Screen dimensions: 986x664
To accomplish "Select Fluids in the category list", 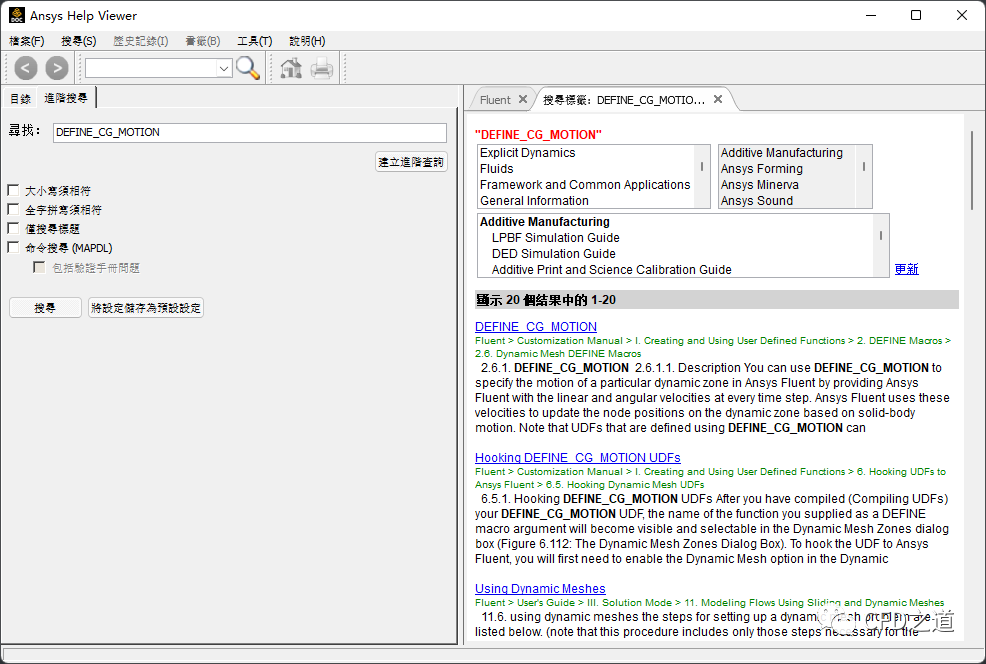I will (x=497, y=169).
